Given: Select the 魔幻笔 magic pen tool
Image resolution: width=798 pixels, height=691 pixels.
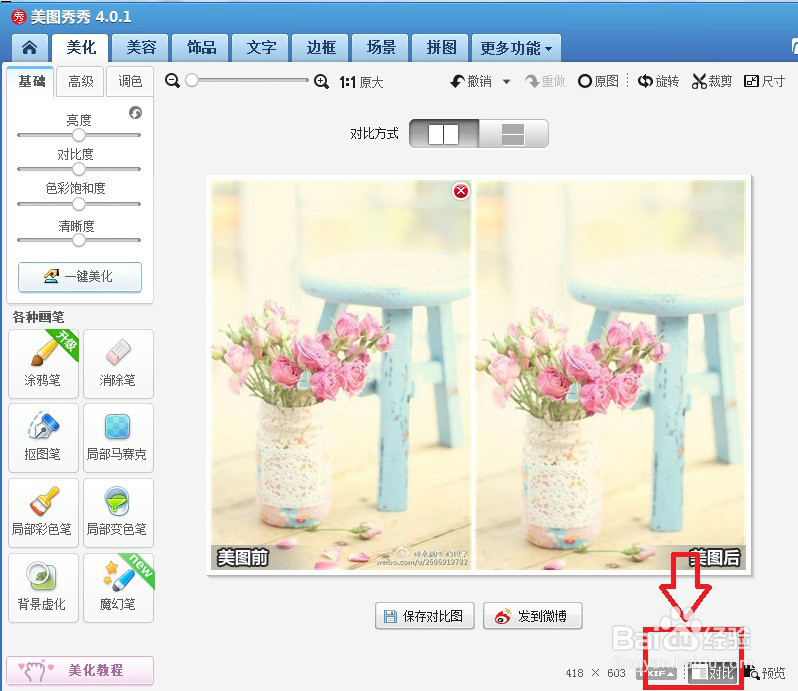Looking at the screenshot, I should pyautogui.click(x=118, y=588).
